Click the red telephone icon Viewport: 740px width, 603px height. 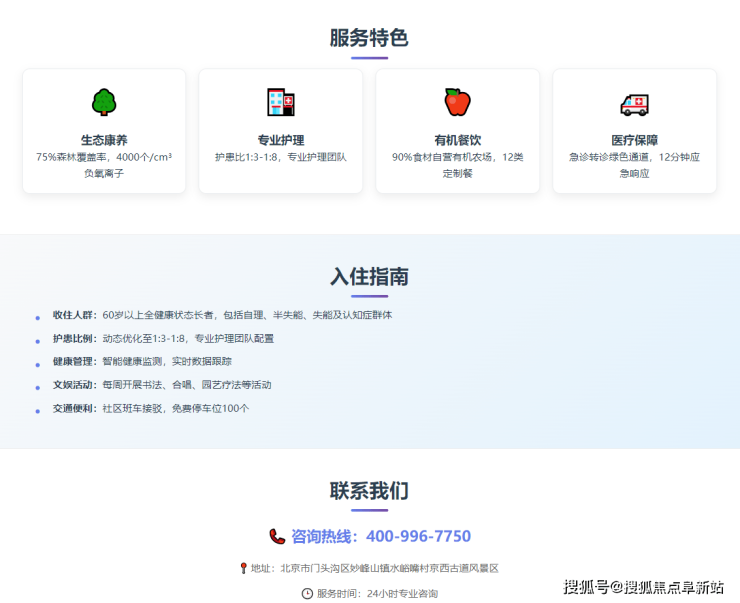pos(277,537)
